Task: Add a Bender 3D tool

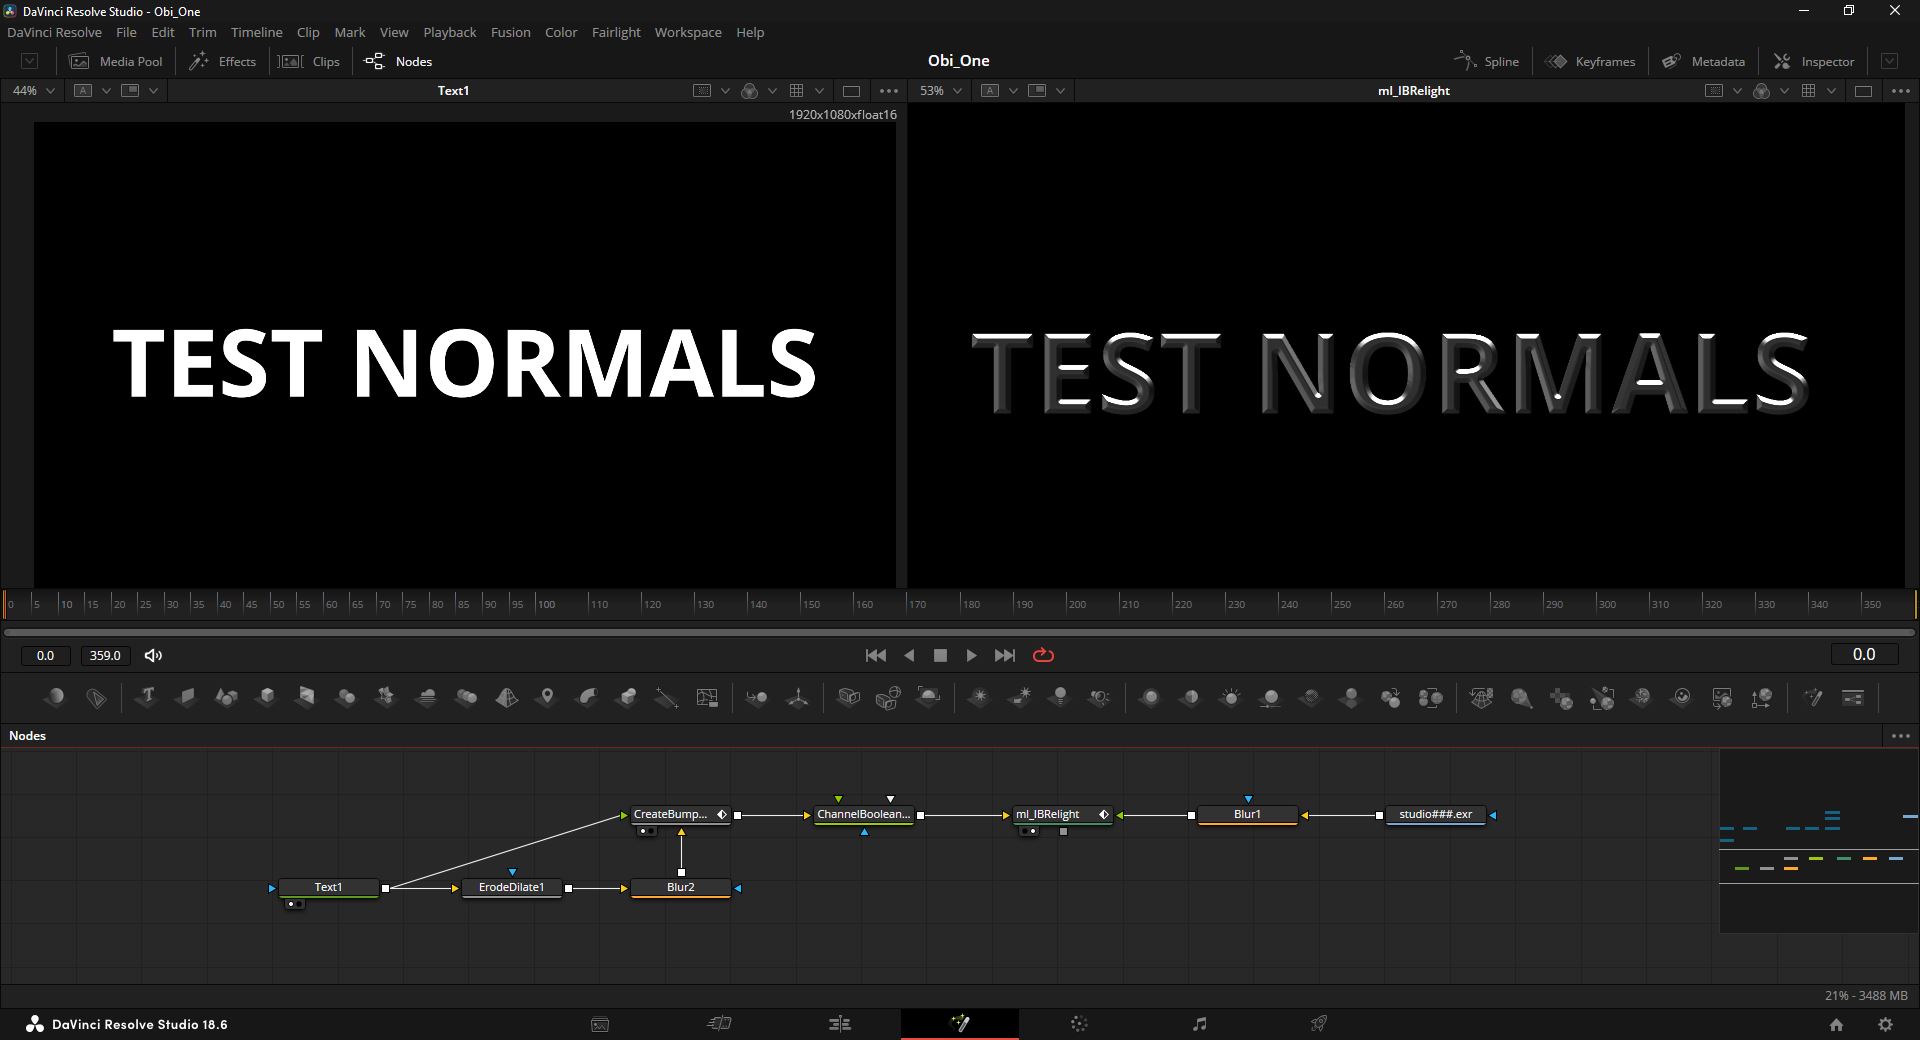Action: coord(587,697)
